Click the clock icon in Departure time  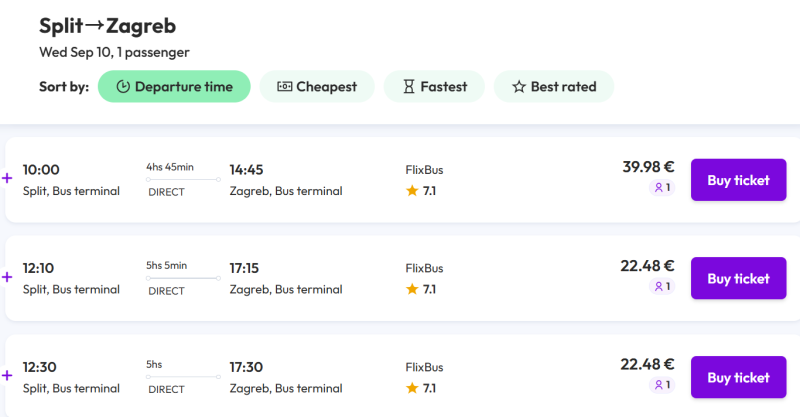(123, 87)
